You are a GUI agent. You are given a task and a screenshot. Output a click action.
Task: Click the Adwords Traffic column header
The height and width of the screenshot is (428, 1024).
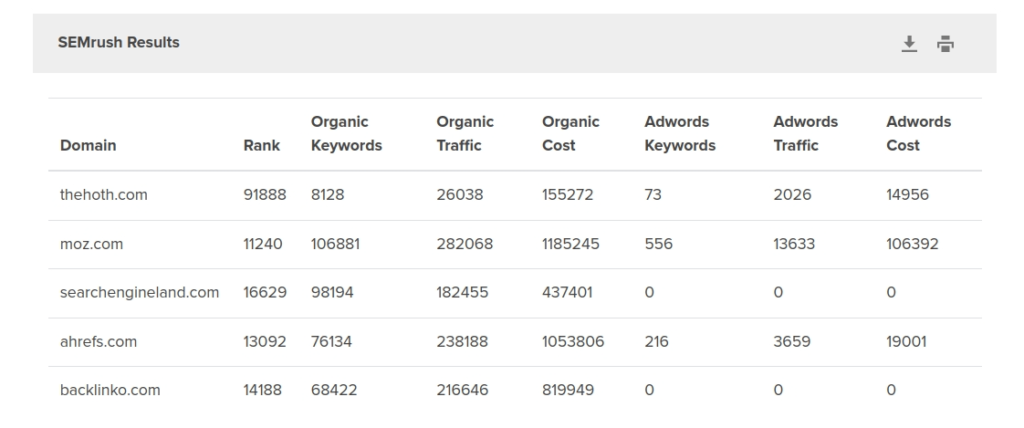[805, 133]
